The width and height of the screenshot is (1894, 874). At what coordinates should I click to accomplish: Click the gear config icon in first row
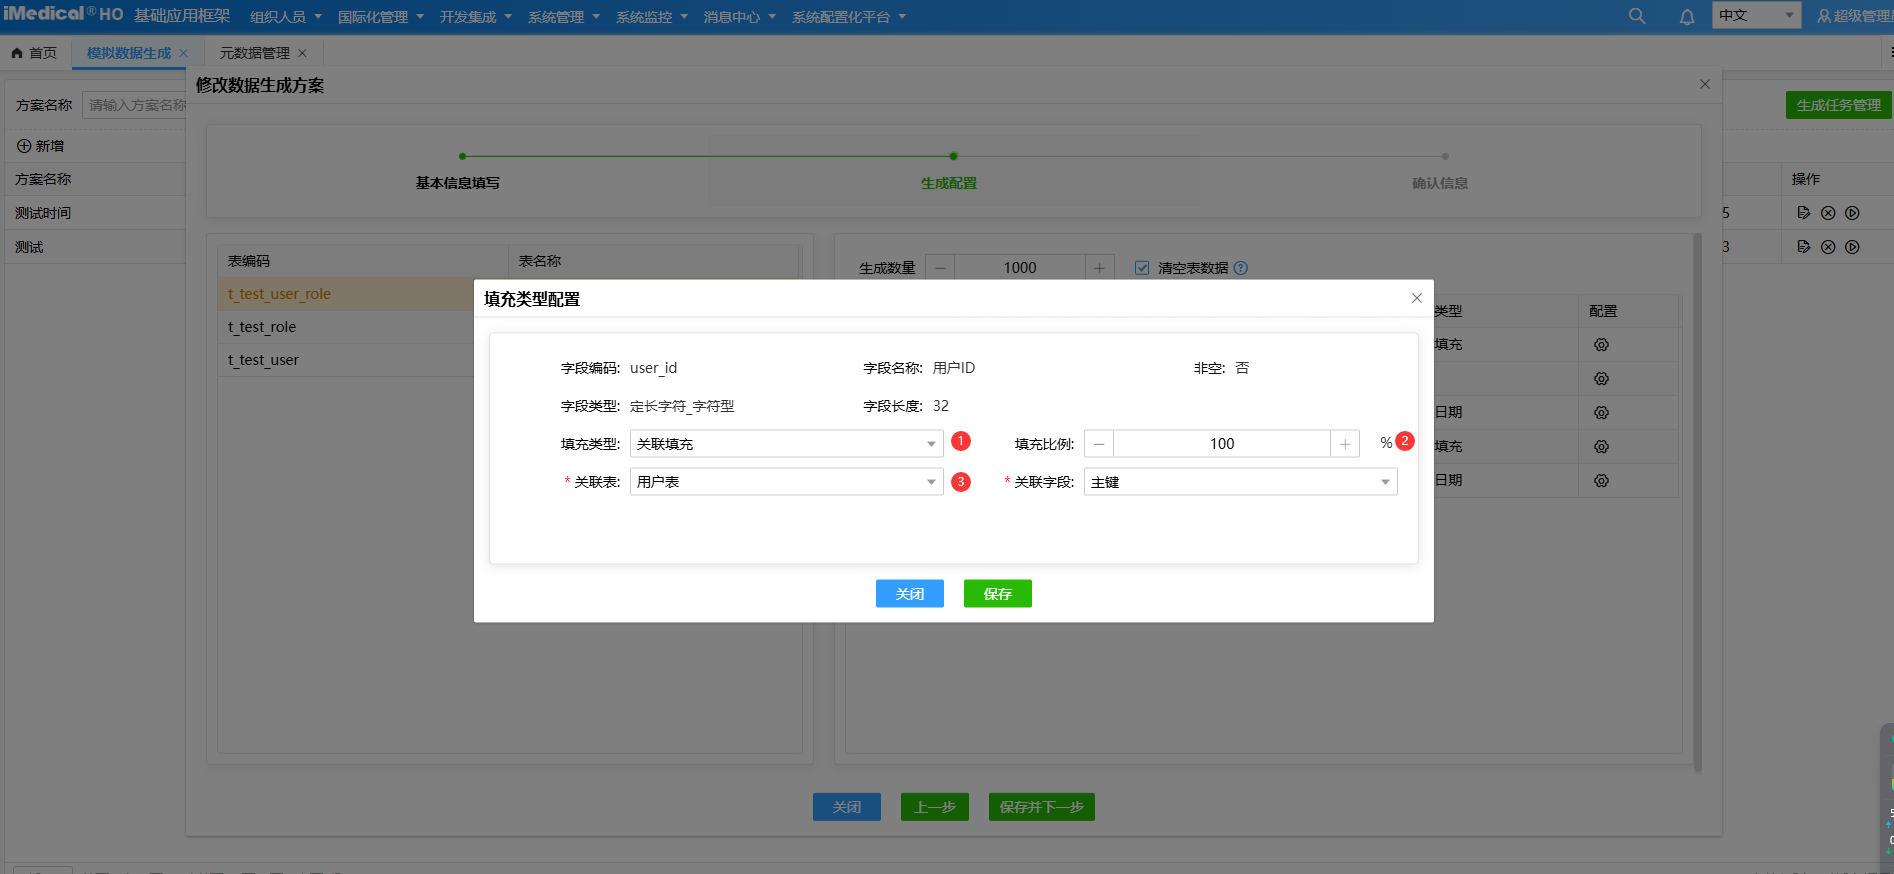click(x=1601, y=345)
